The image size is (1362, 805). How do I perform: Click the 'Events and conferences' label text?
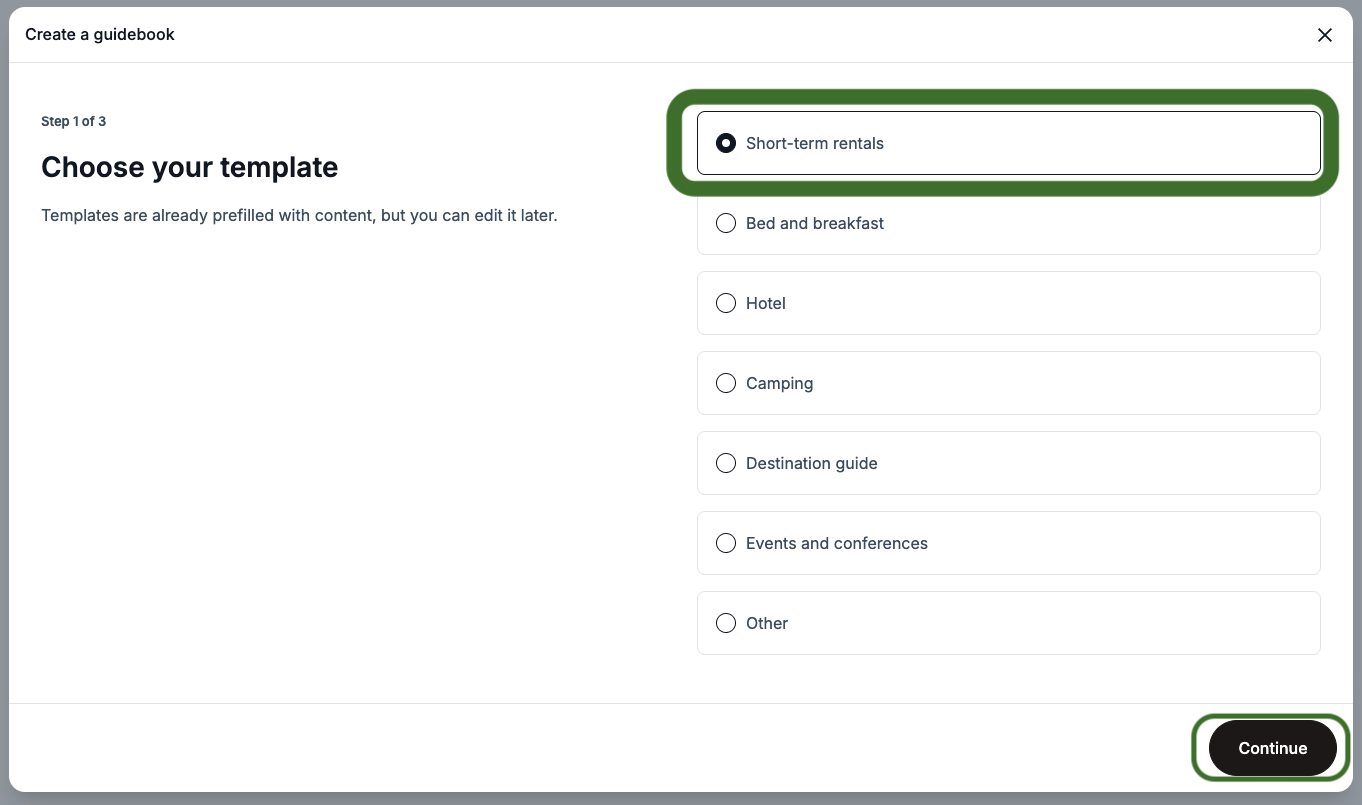(837, 543)
